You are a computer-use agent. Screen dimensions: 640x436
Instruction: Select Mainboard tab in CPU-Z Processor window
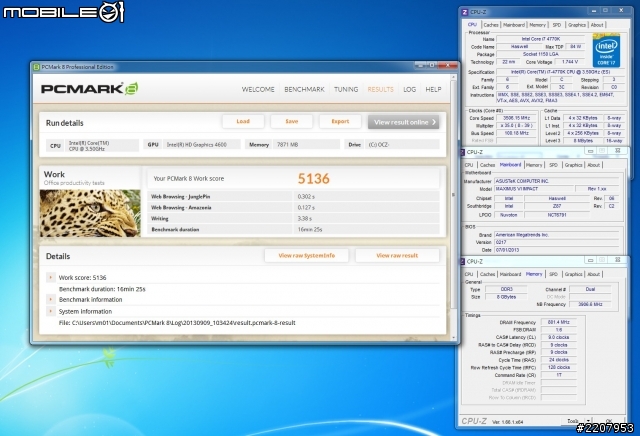coord(514,25)
